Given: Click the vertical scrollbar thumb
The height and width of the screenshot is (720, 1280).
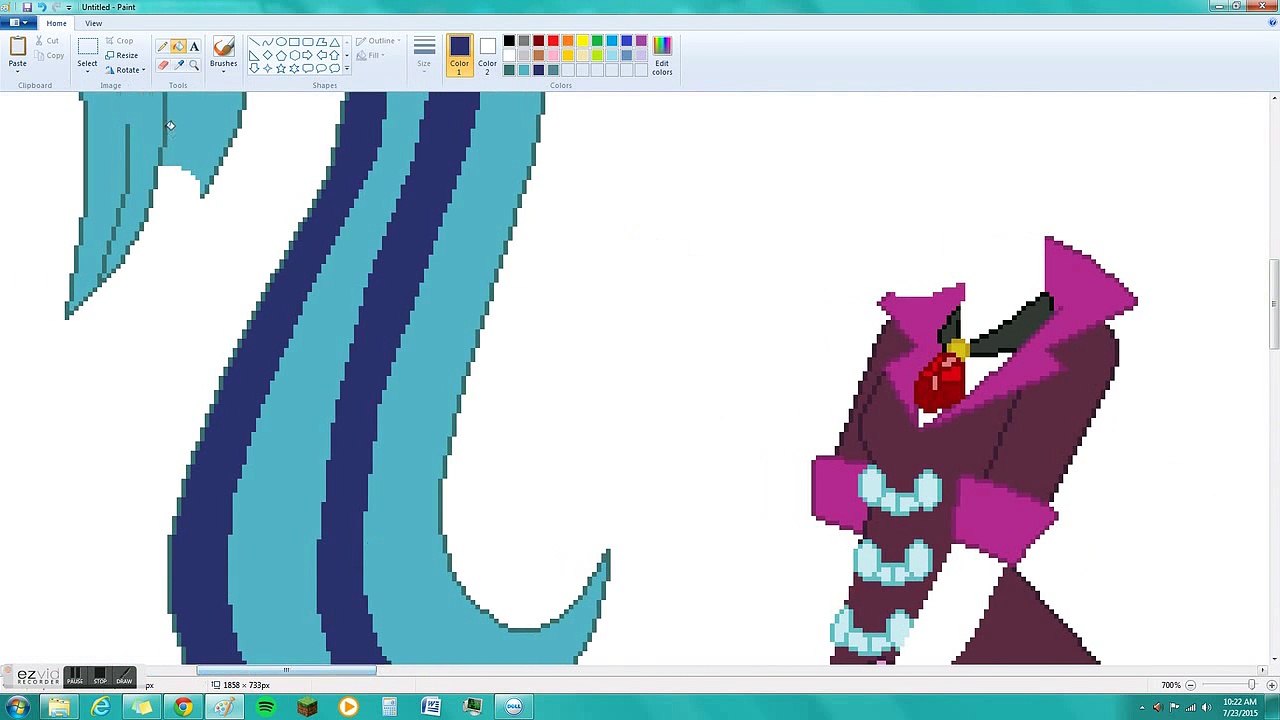Looking at the screenshot, I should pyautogui.click(x=1274, y=304).
